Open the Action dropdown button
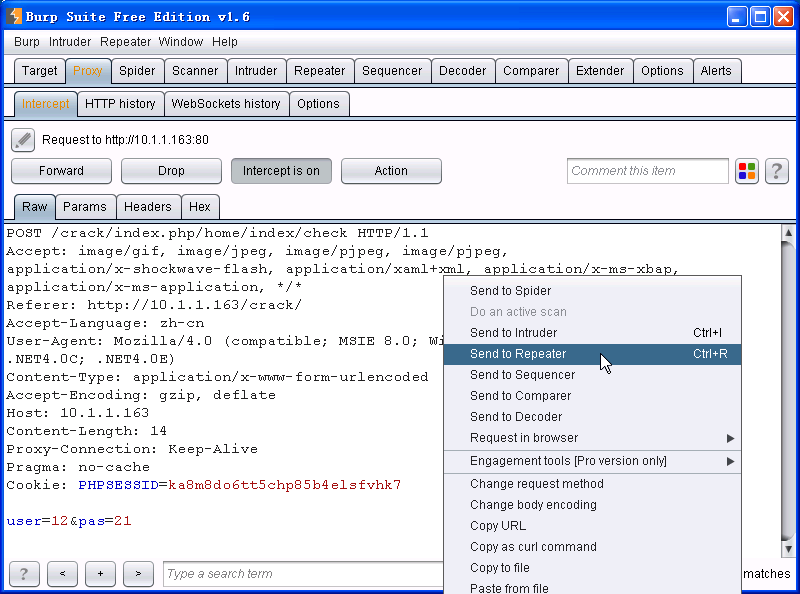 coord(391,171)
